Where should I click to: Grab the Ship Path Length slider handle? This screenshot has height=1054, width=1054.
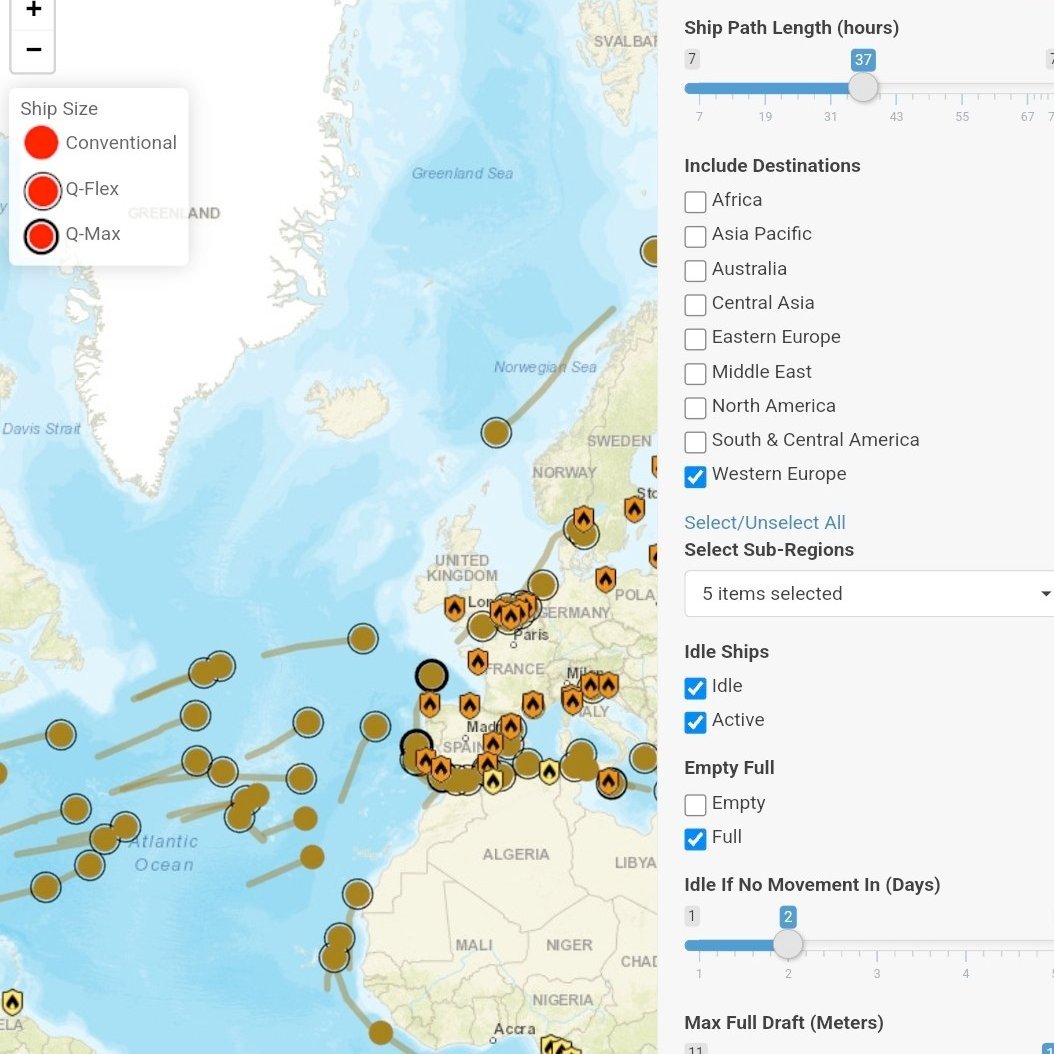coord(863,87)
